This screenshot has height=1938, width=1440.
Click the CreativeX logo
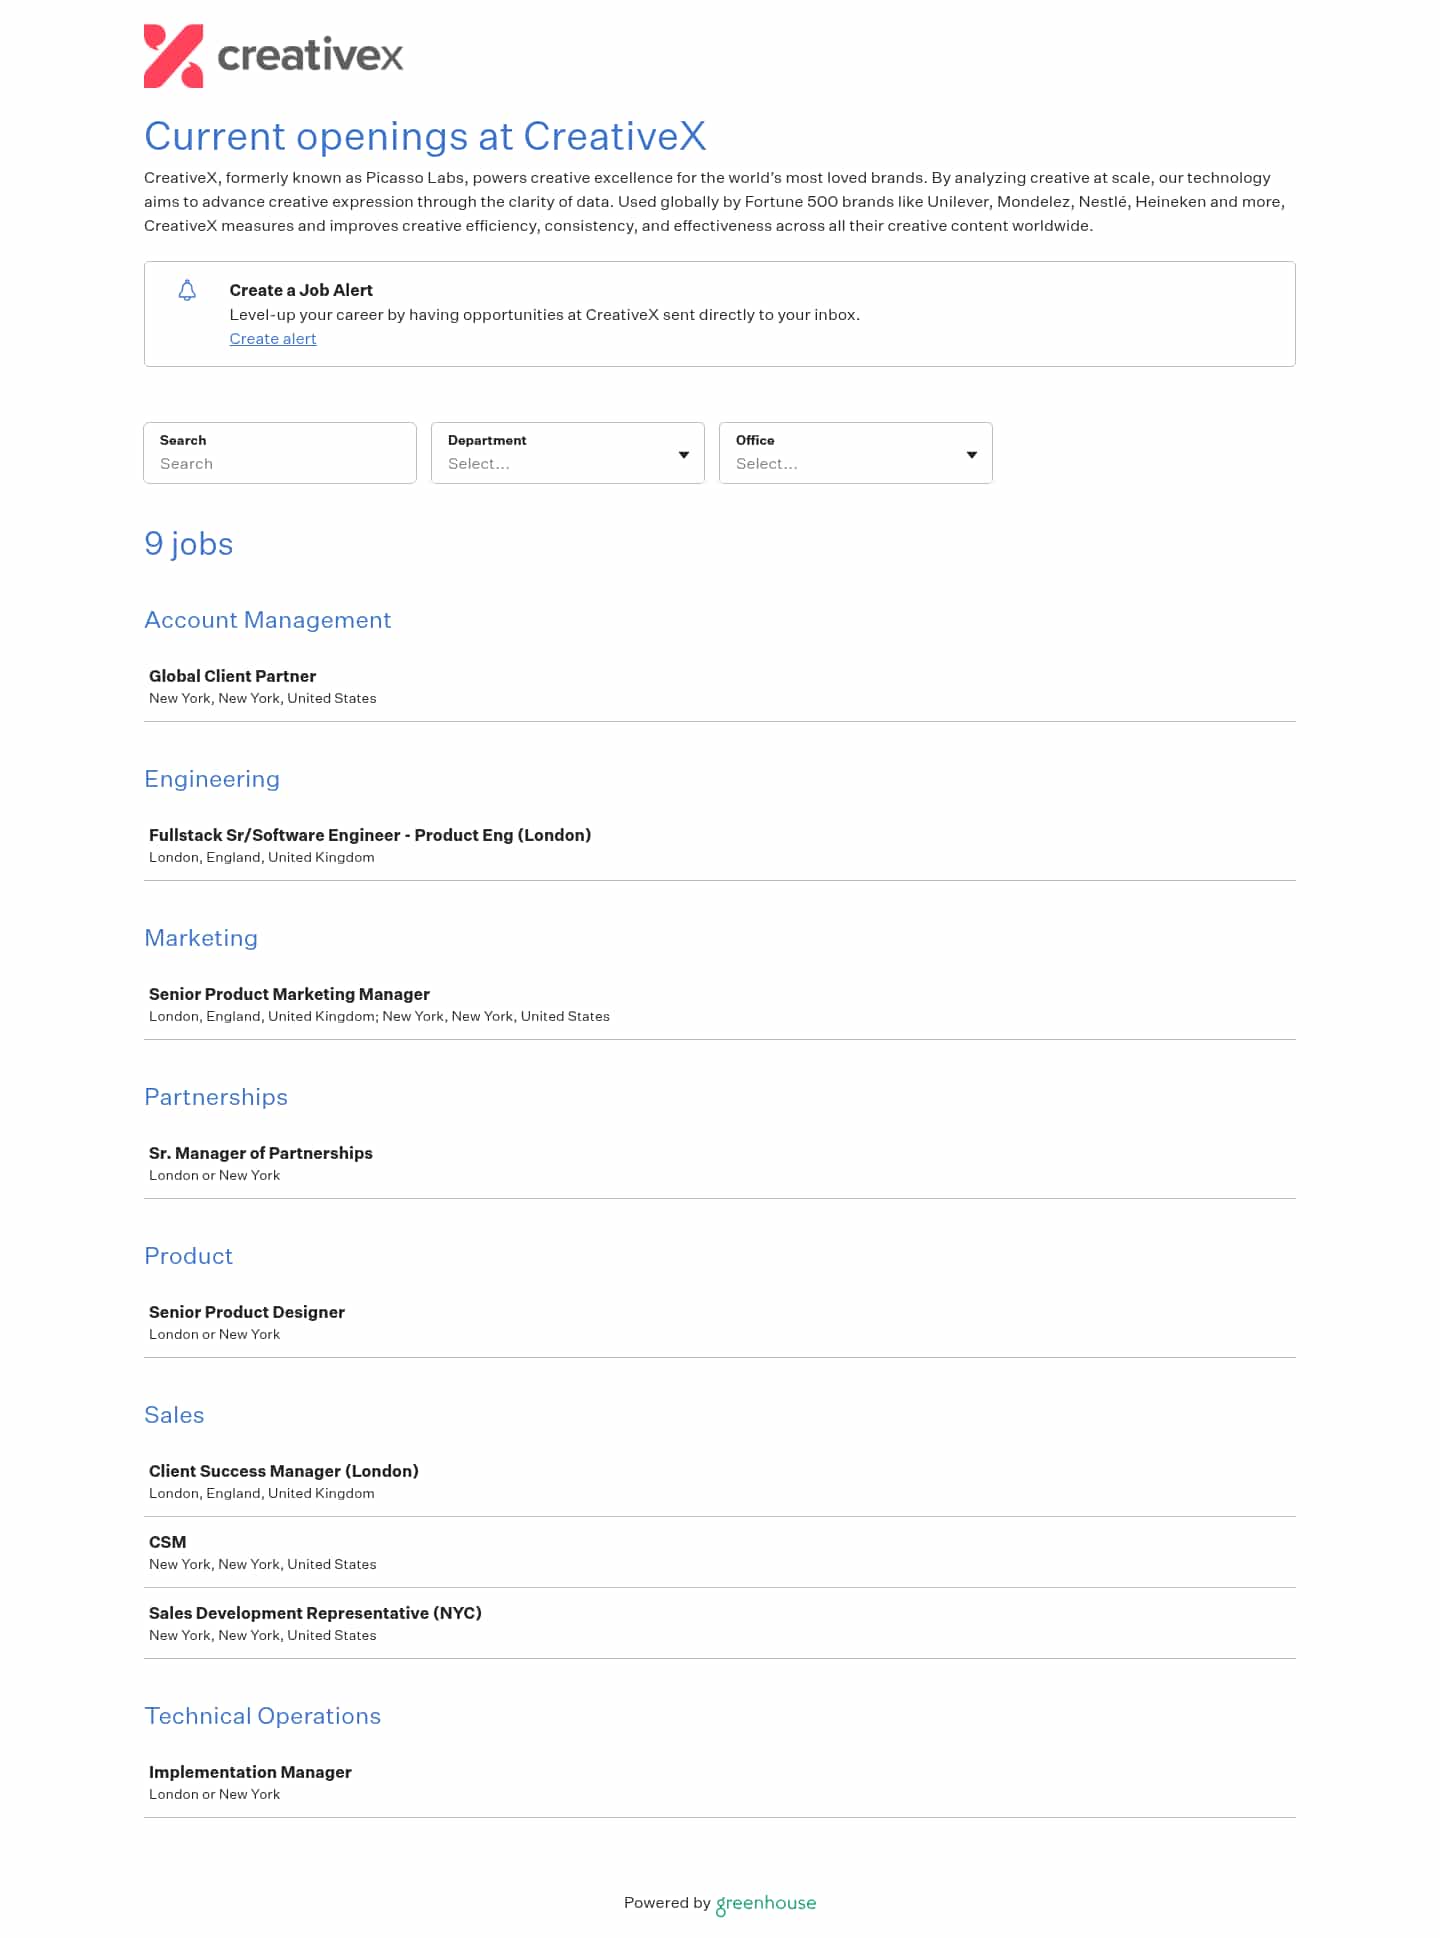(273, 56)
